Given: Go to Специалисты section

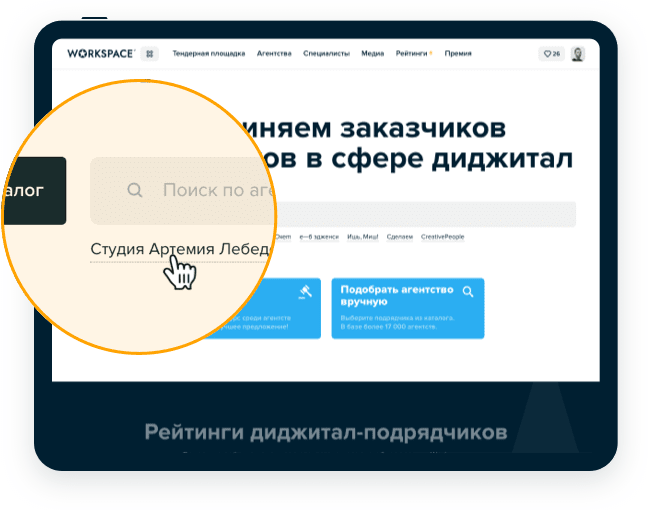Looking at the screenshot, I should 326,54.
